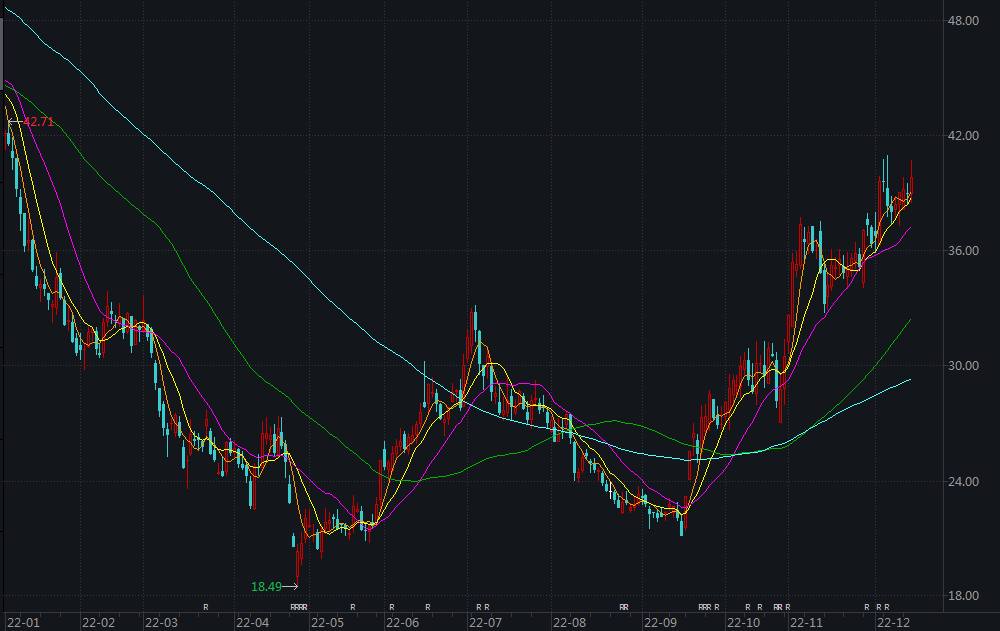1000x631 pixels.
Task: Select the 22-09 date on time axis
Action: coord(660,622)
